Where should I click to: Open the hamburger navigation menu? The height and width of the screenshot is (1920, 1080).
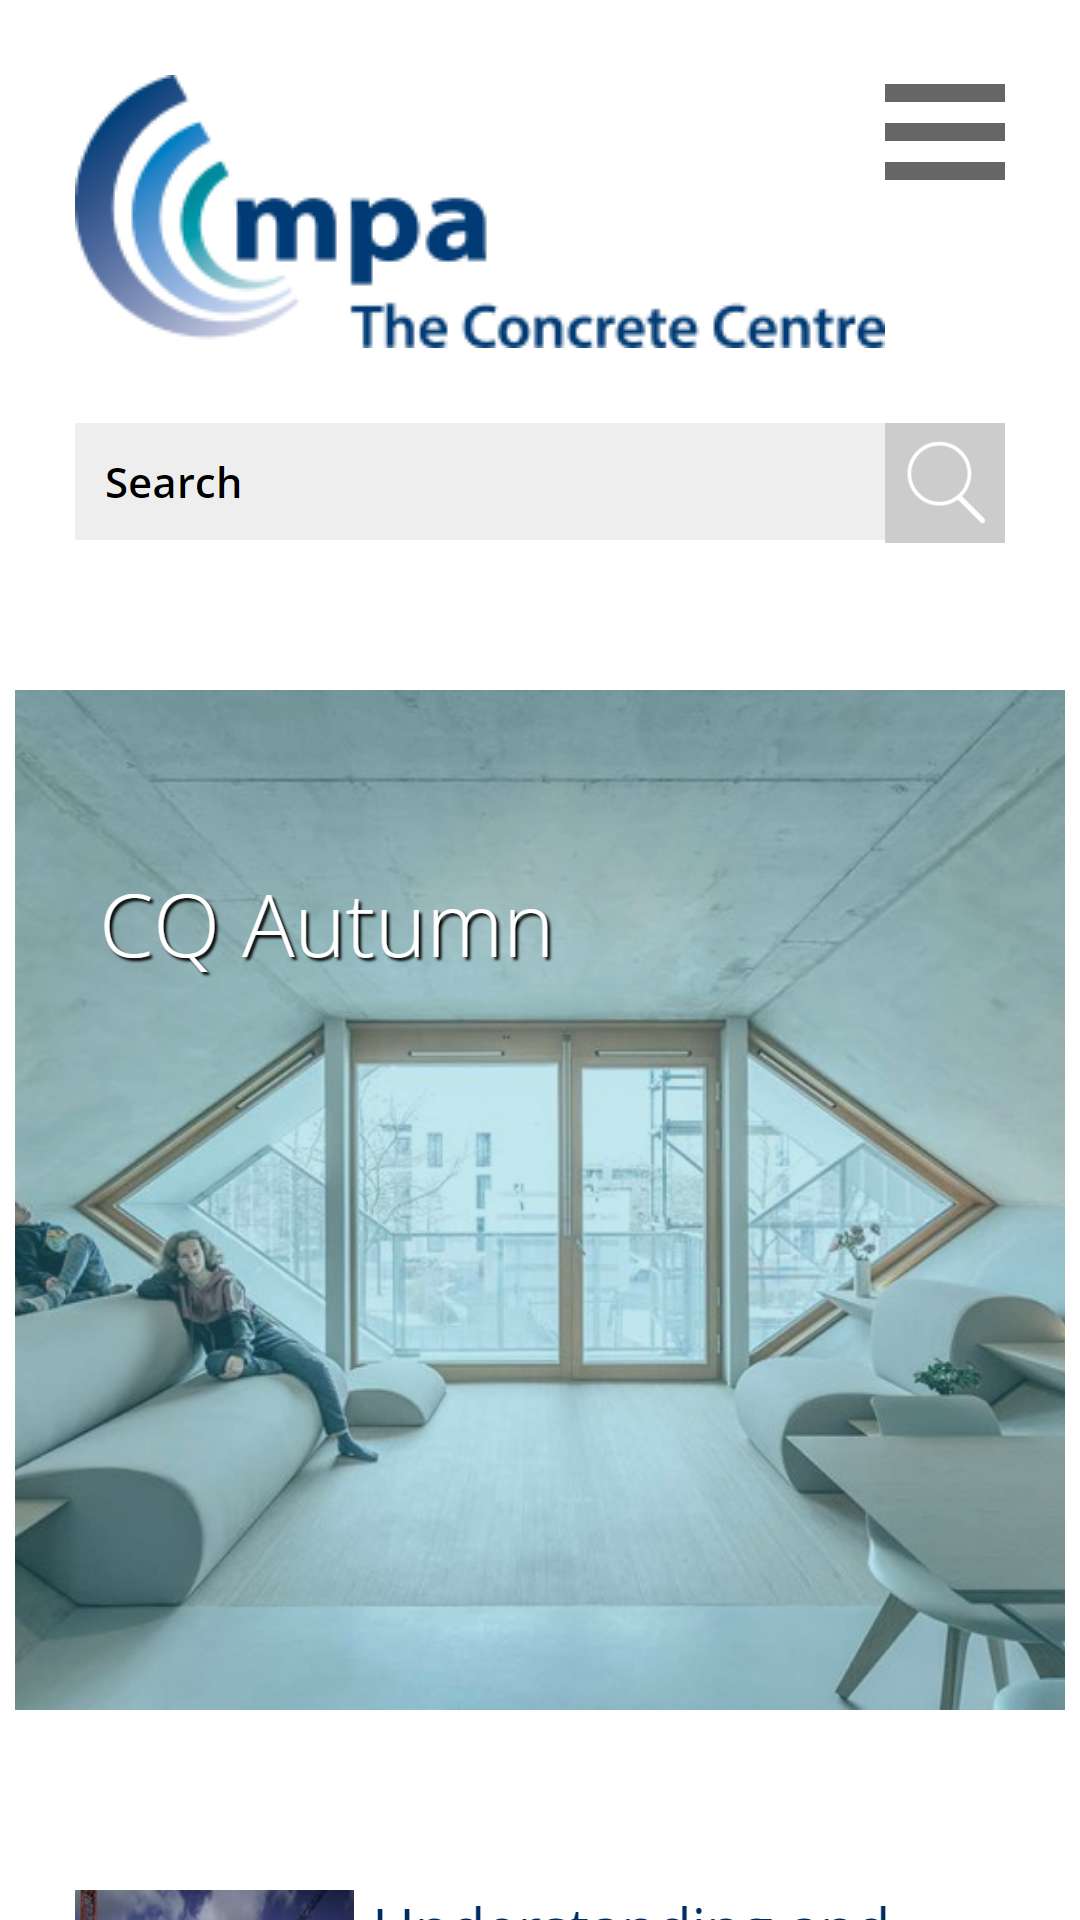point(944,132)
